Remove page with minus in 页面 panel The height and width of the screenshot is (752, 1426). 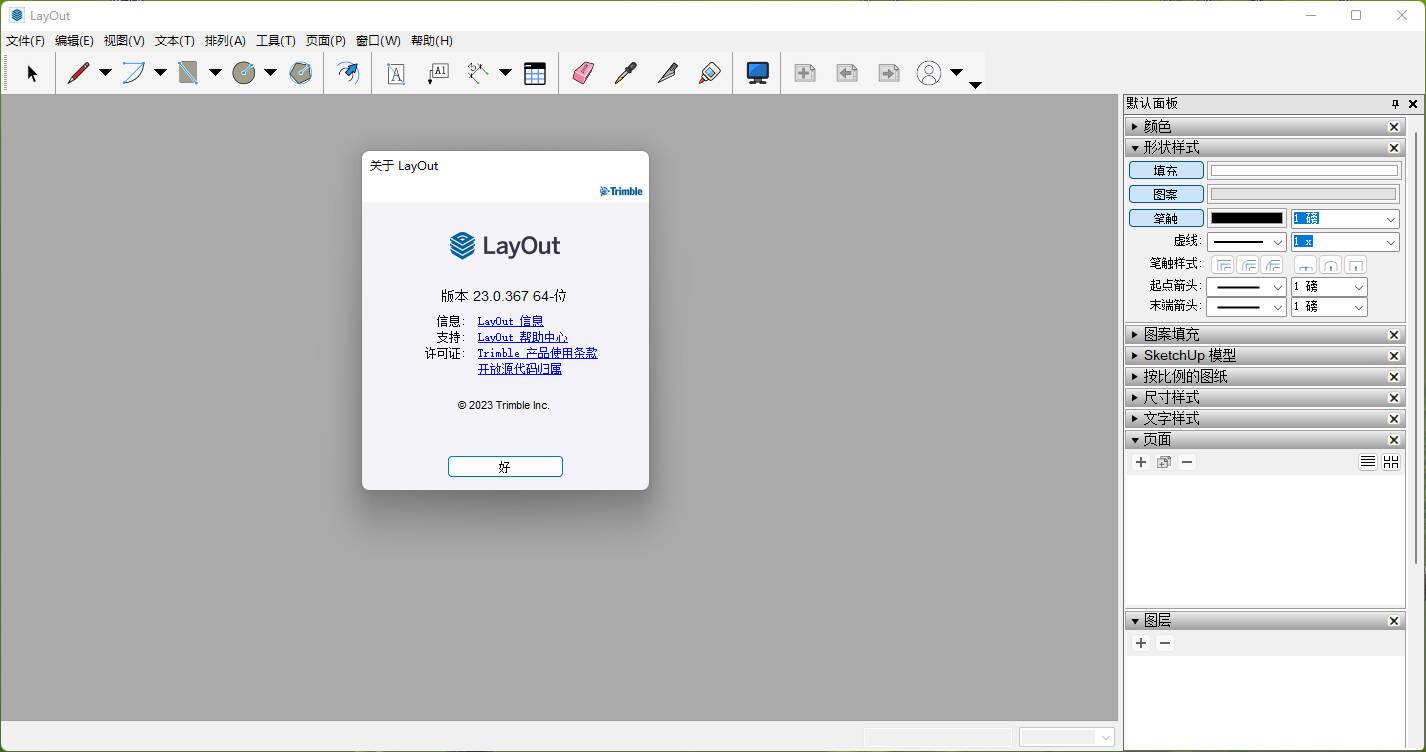1187,462
